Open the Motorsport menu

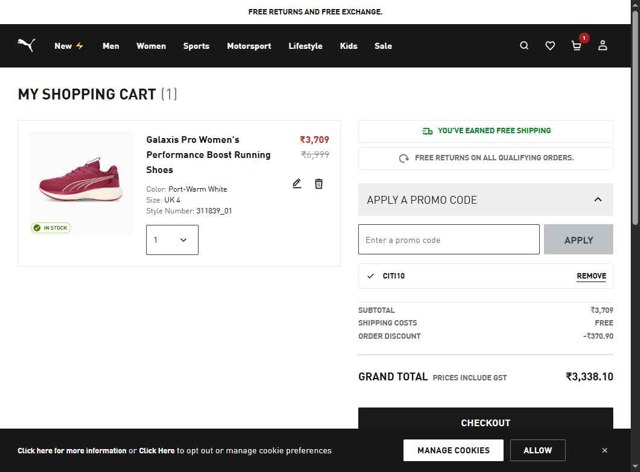pos(249,46)
